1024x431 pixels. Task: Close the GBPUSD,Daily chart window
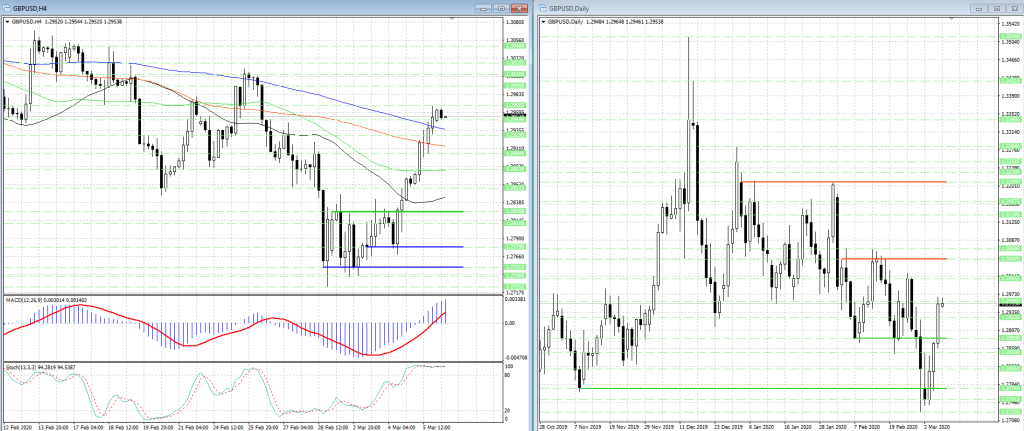(1014, 8)
